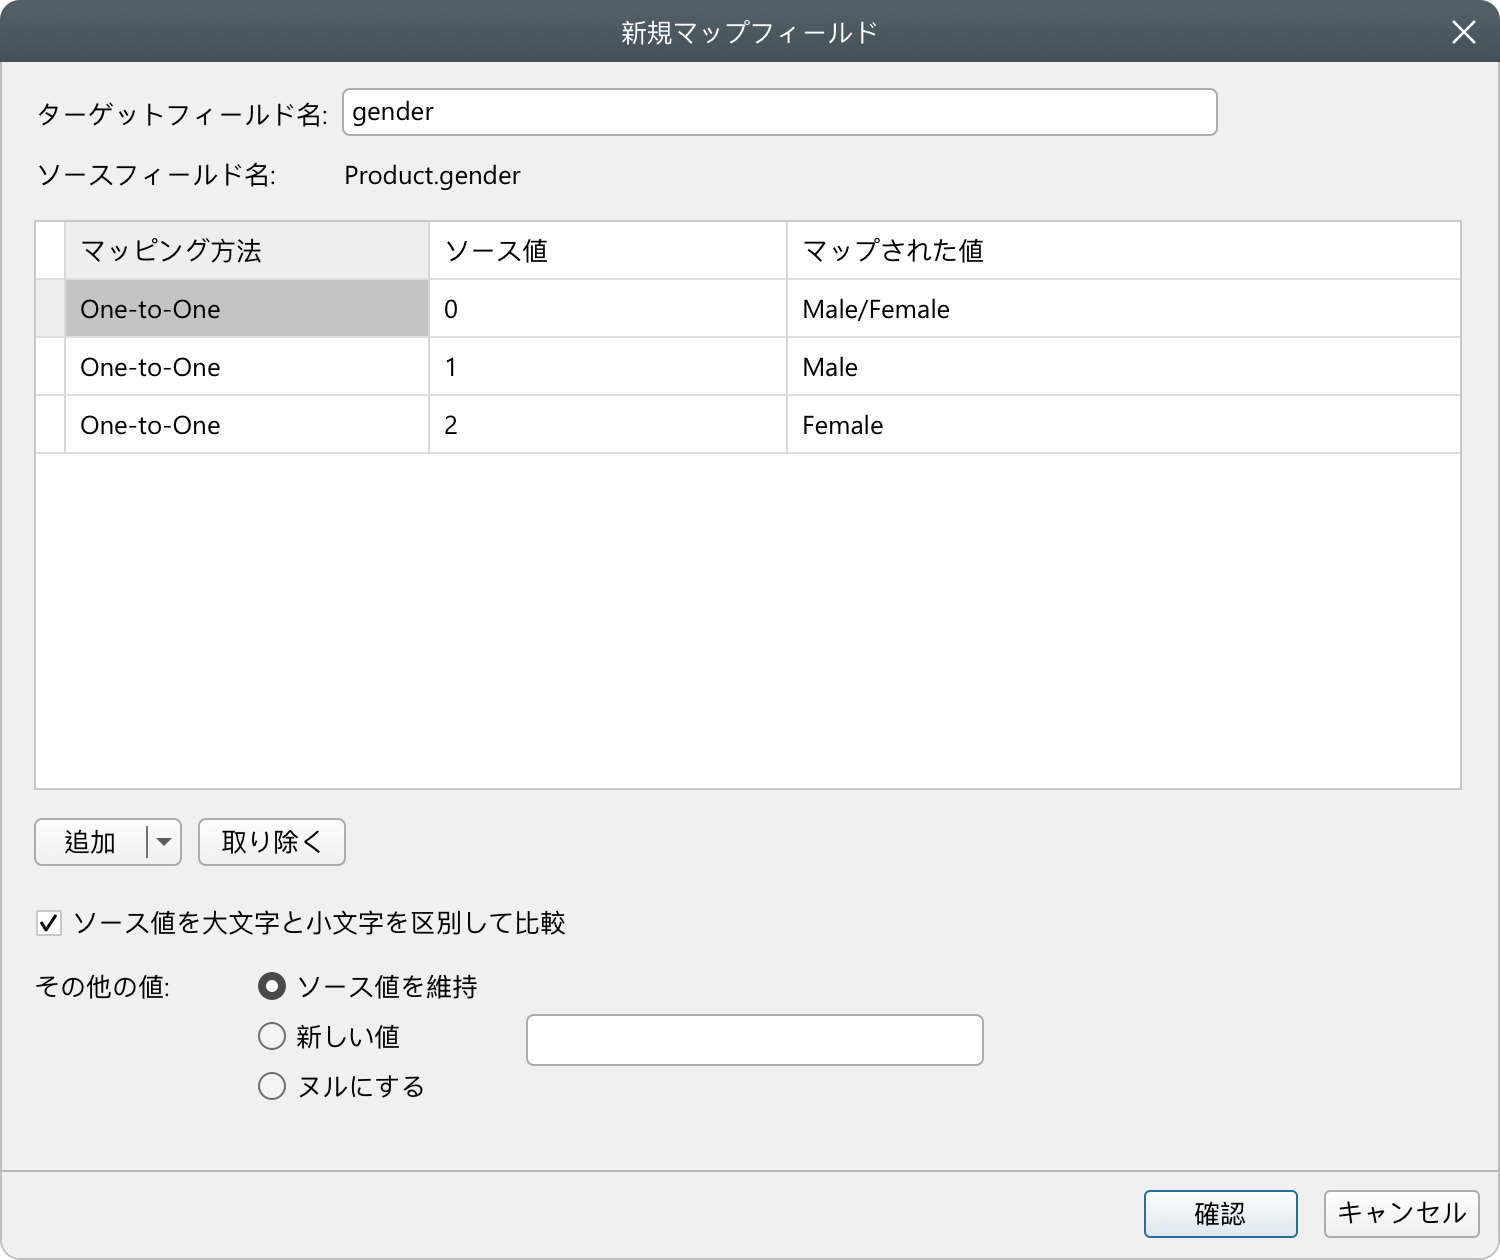The image size is (1500, 1260).
Task: Select the マップされた値 column header
Action: click(1124, 250)
